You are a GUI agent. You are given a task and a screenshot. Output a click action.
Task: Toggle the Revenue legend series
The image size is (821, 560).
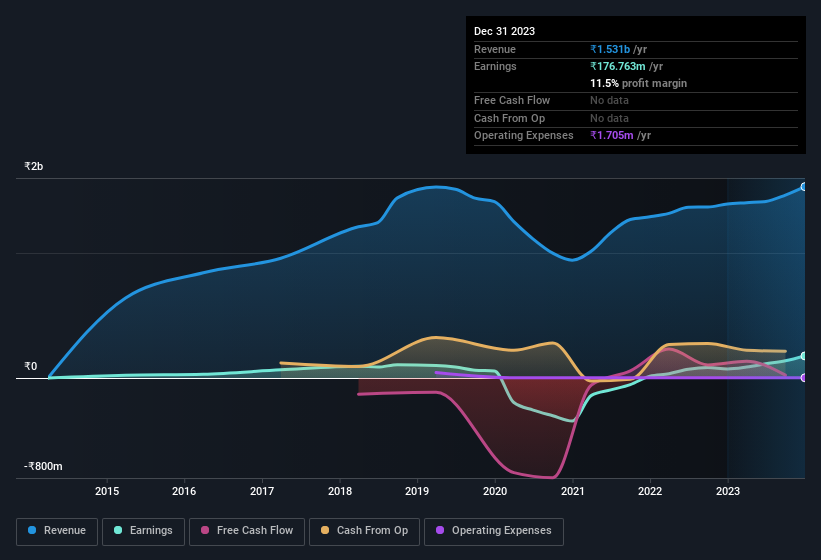tap(57, 530)
